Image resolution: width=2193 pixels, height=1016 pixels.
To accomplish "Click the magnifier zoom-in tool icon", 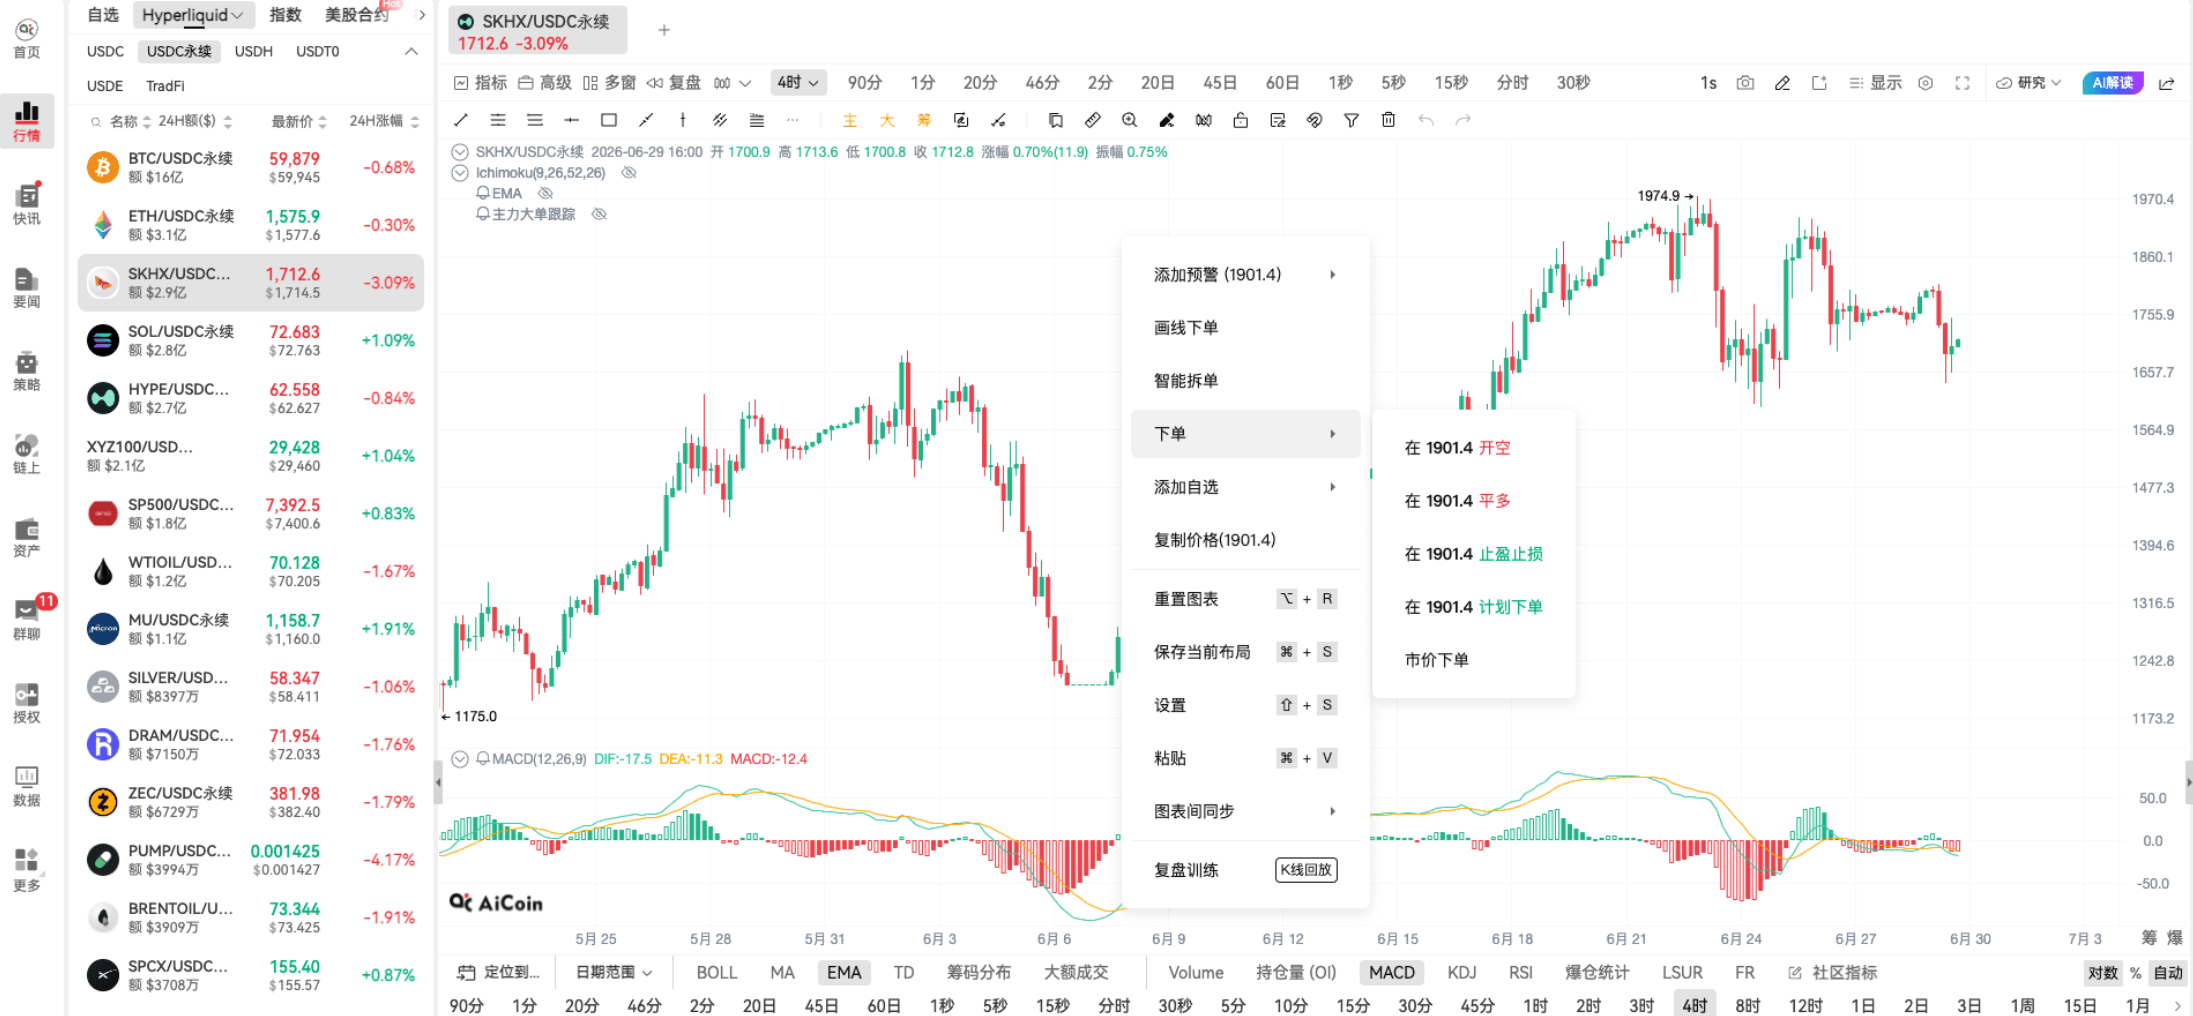I will [1129, 120].
